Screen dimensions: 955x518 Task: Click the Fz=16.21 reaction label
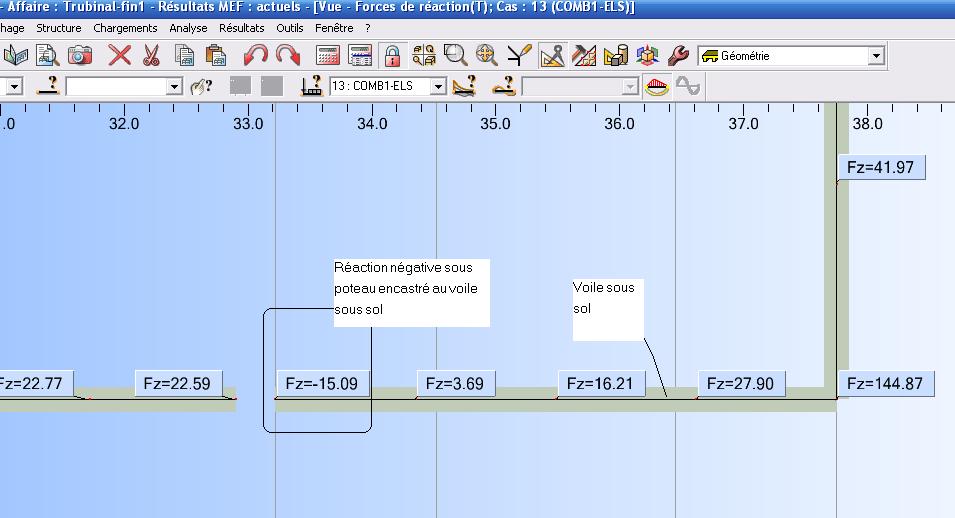click(601, 383)
